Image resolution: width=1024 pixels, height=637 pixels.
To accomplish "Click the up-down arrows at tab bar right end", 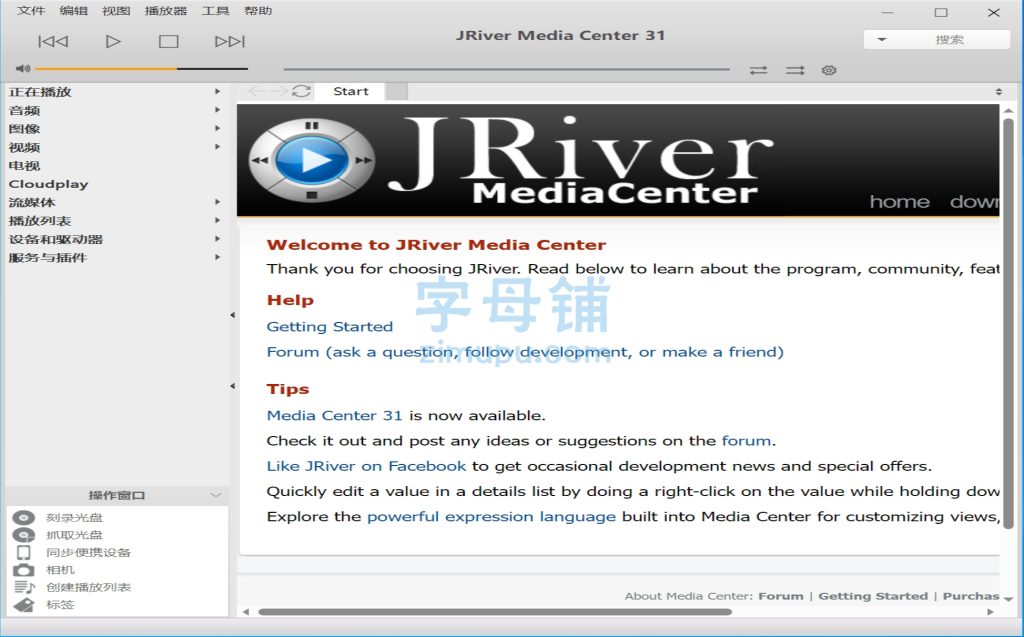I will tap(999, 91).
